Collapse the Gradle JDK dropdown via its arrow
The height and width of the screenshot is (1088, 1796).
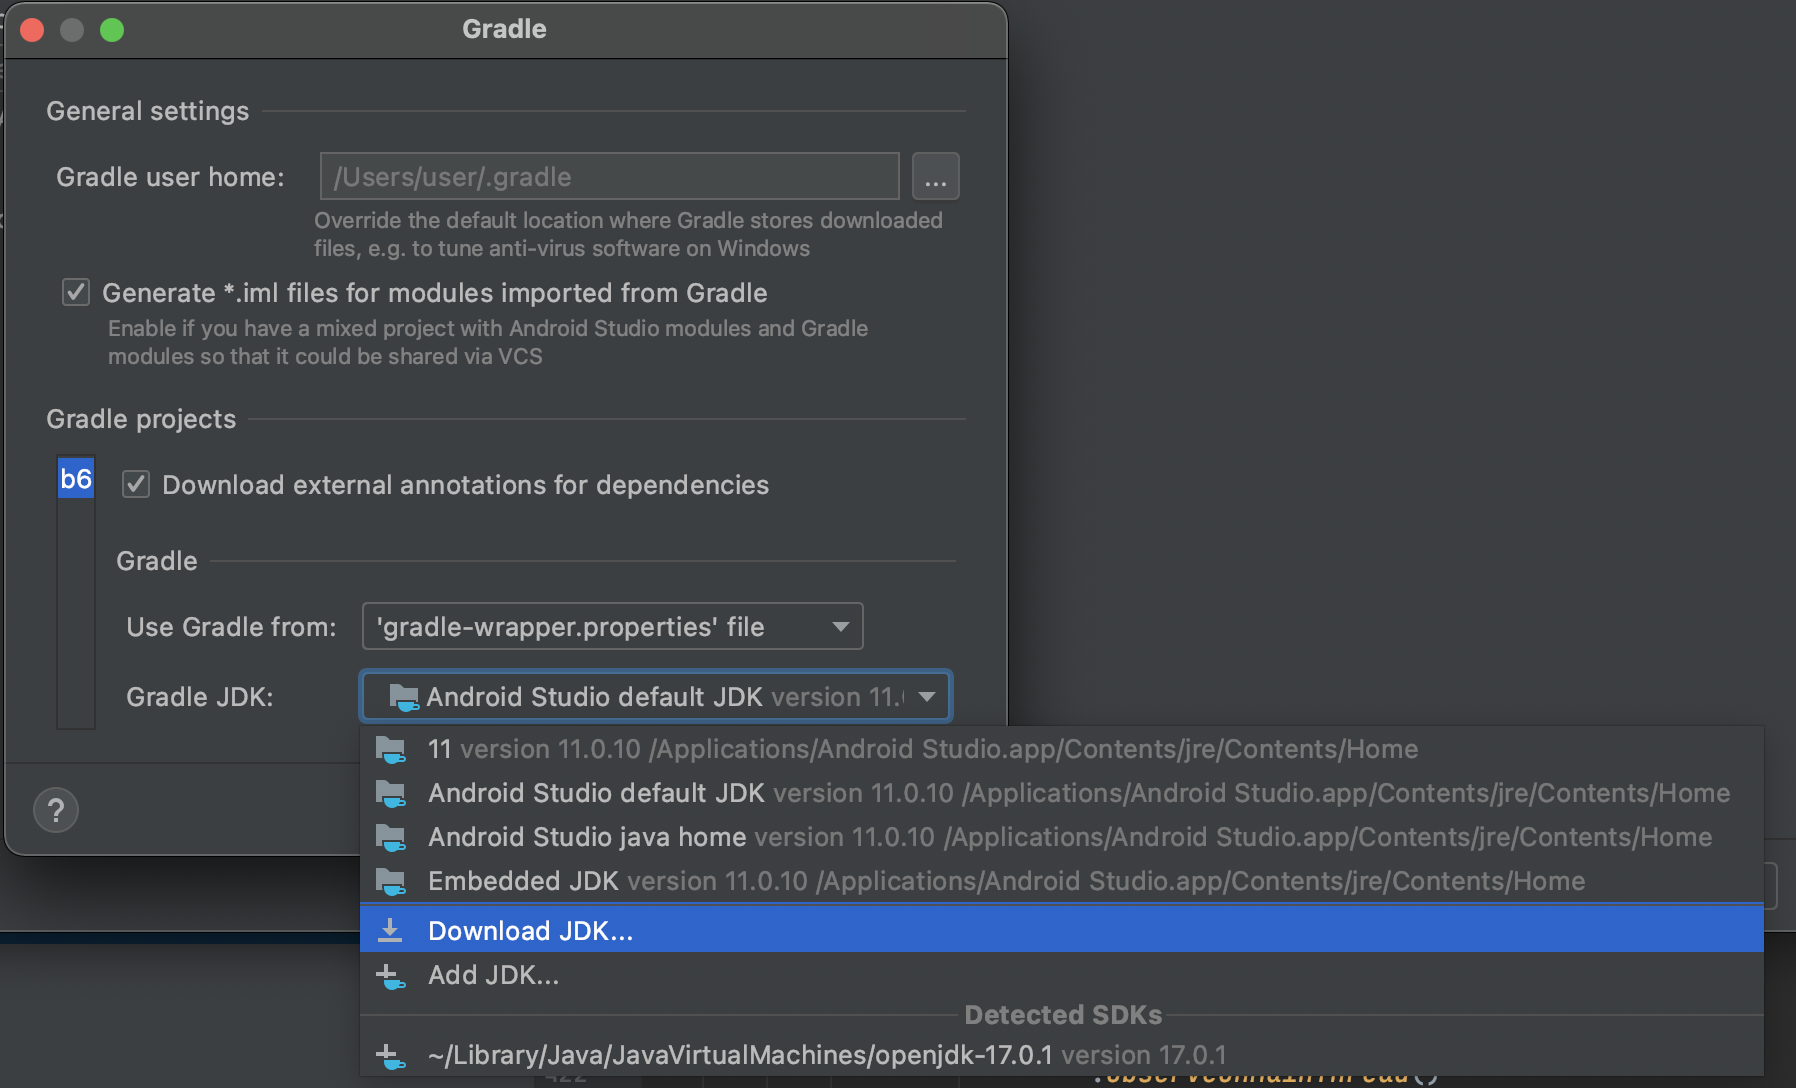(x=927, y=696)
